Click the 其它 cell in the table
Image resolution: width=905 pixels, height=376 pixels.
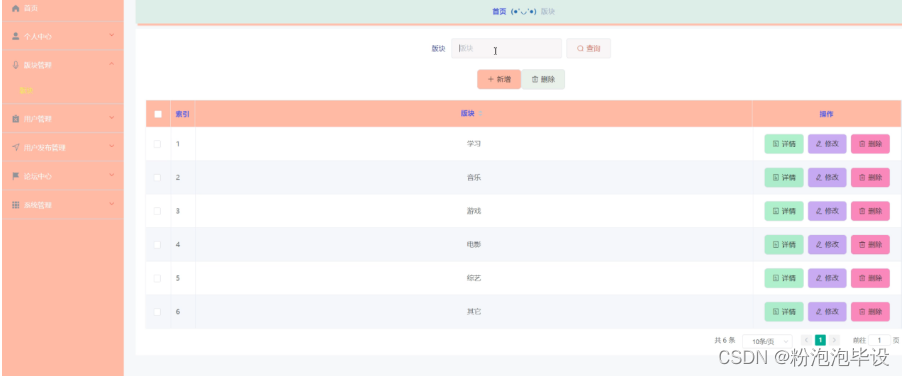[x=474, y=311]
